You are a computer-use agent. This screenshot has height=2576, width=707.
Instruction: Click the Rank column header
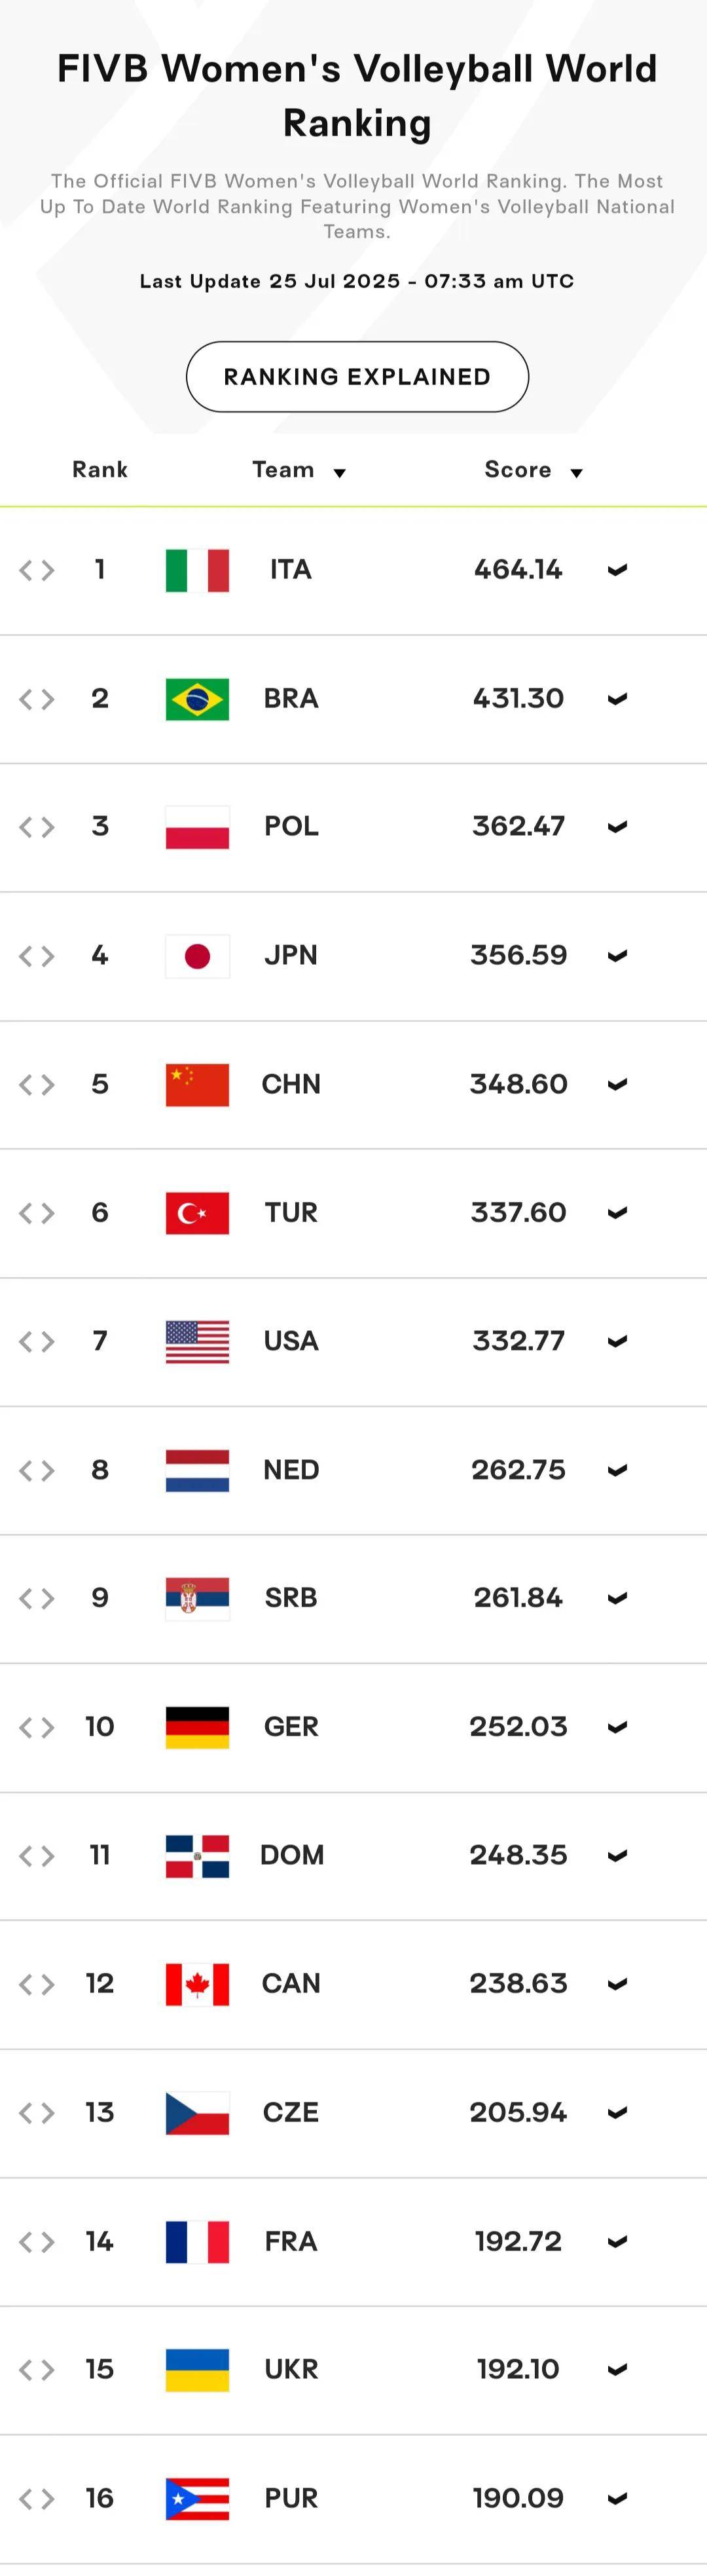(x=100, y=470)
